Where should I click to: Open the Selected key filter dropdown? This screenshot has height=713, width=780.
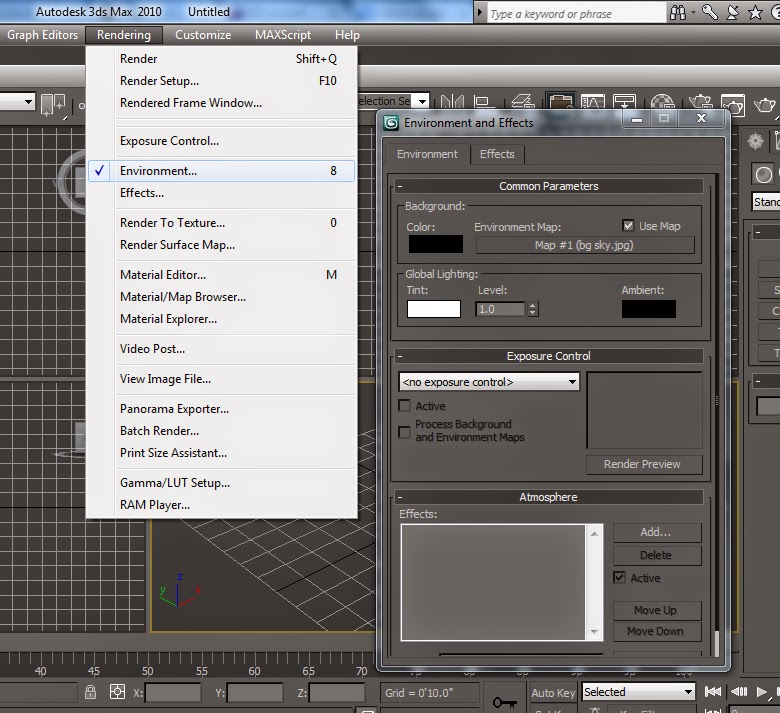[x=638, y=692]
